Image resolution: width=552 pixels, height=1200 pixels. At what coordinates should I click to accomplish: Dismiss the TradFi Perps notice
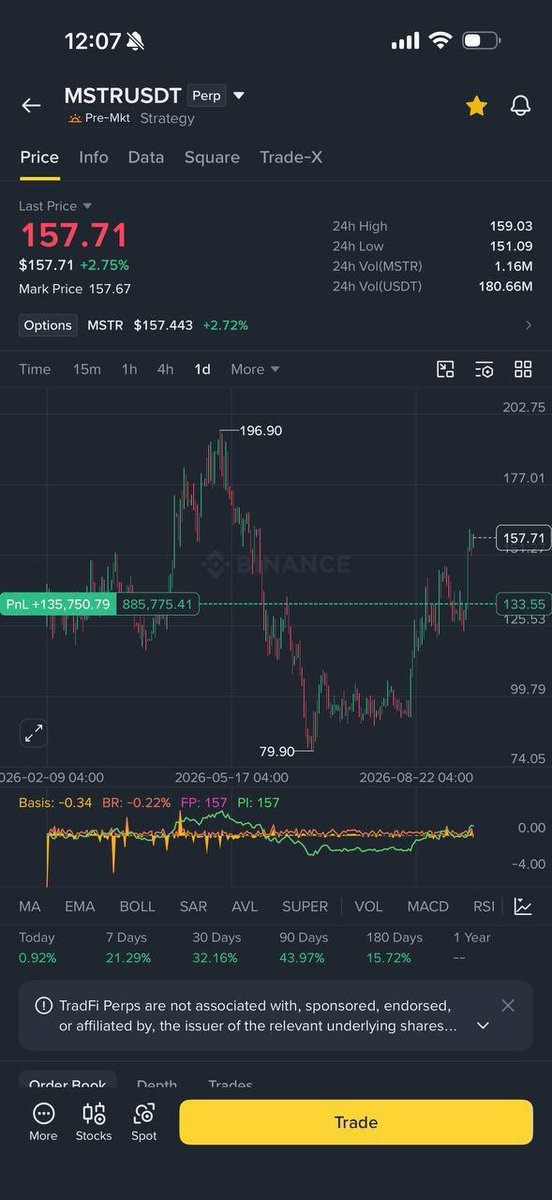pos(508,1005)
